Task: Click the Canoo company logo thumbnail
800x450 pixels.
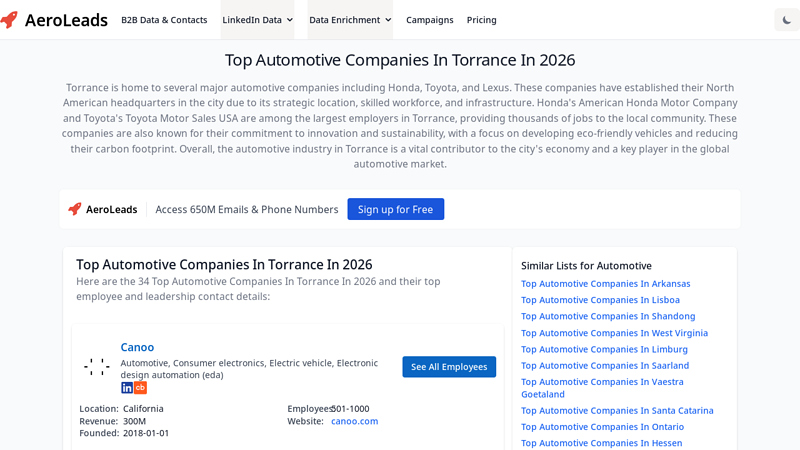Action: coord(97,367)
